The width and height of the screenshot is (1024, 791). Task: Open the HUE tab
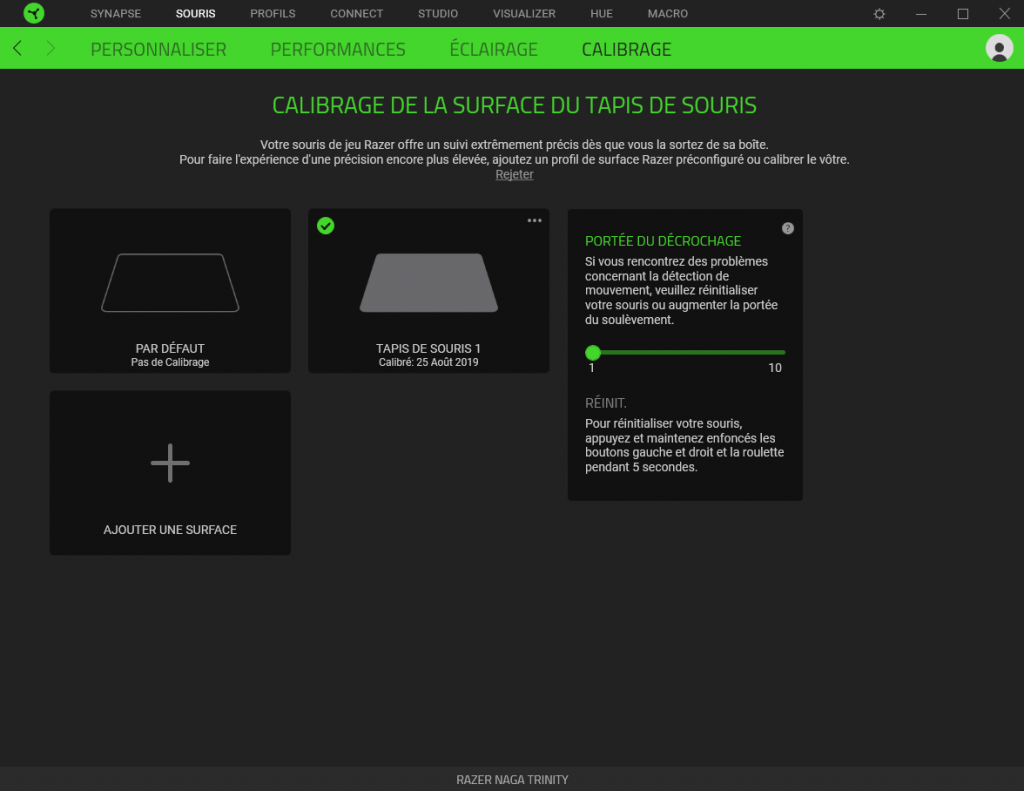pos(601,14)
